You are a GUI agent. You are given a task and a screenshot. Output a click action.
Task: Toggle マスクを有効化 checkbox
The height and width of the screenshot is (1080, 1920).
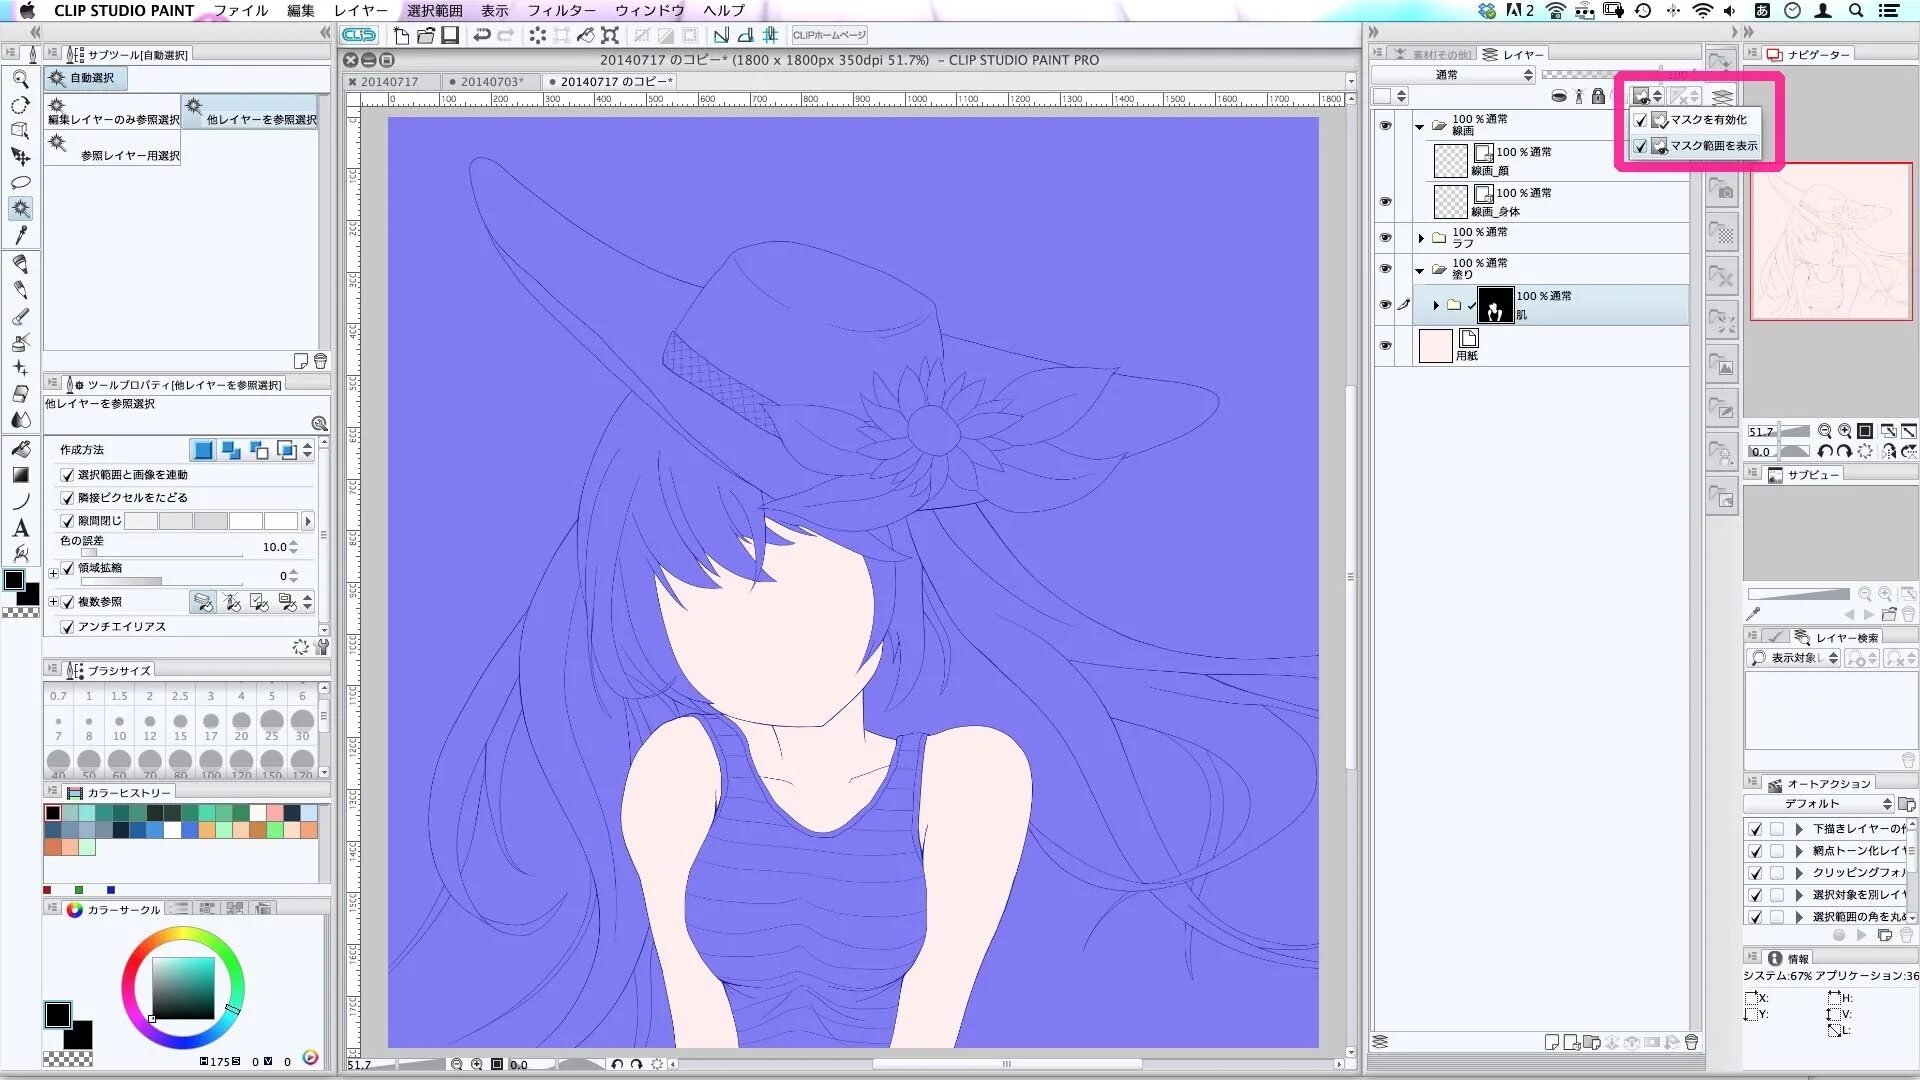1640,120
